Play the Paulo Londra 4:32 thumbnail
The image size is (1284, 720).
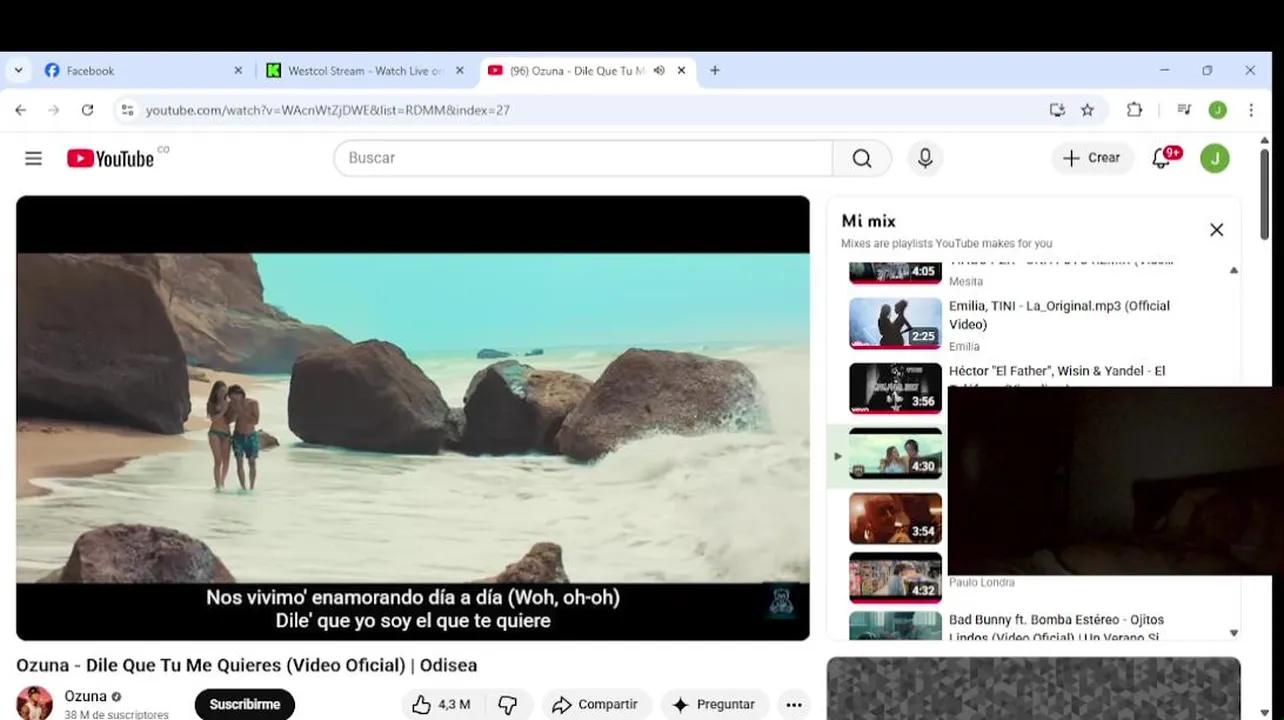click(x=895, y=578)
